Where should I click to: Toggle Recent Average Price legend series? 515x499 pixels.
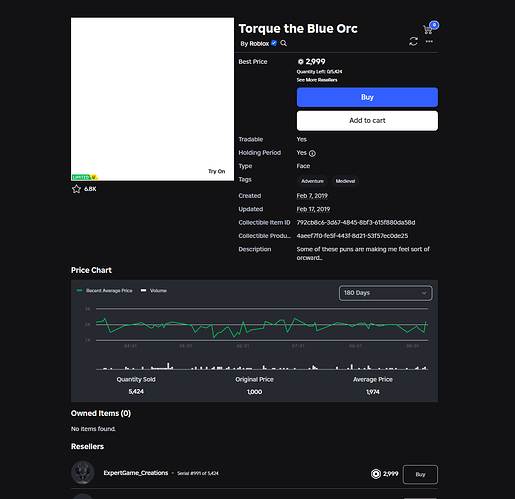pyautogui.click(x=105, y=291)
